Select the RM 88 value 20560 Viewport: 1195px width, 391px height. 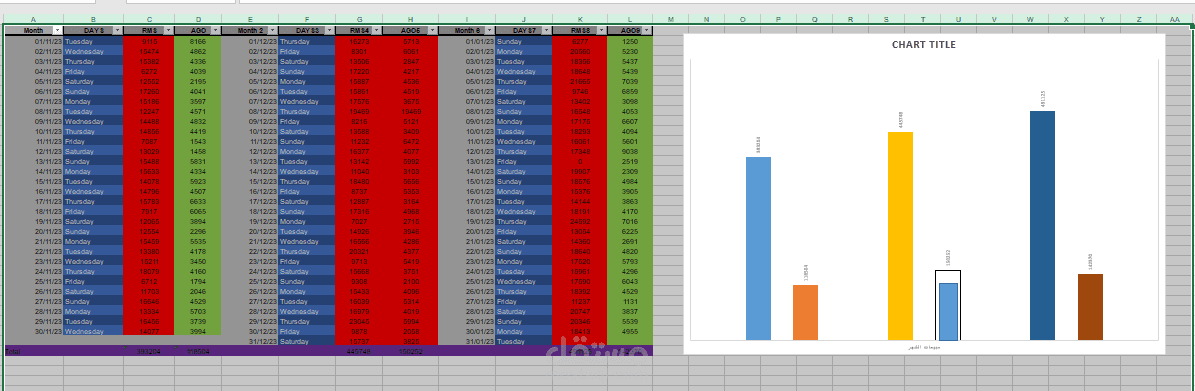pos(580,51)
